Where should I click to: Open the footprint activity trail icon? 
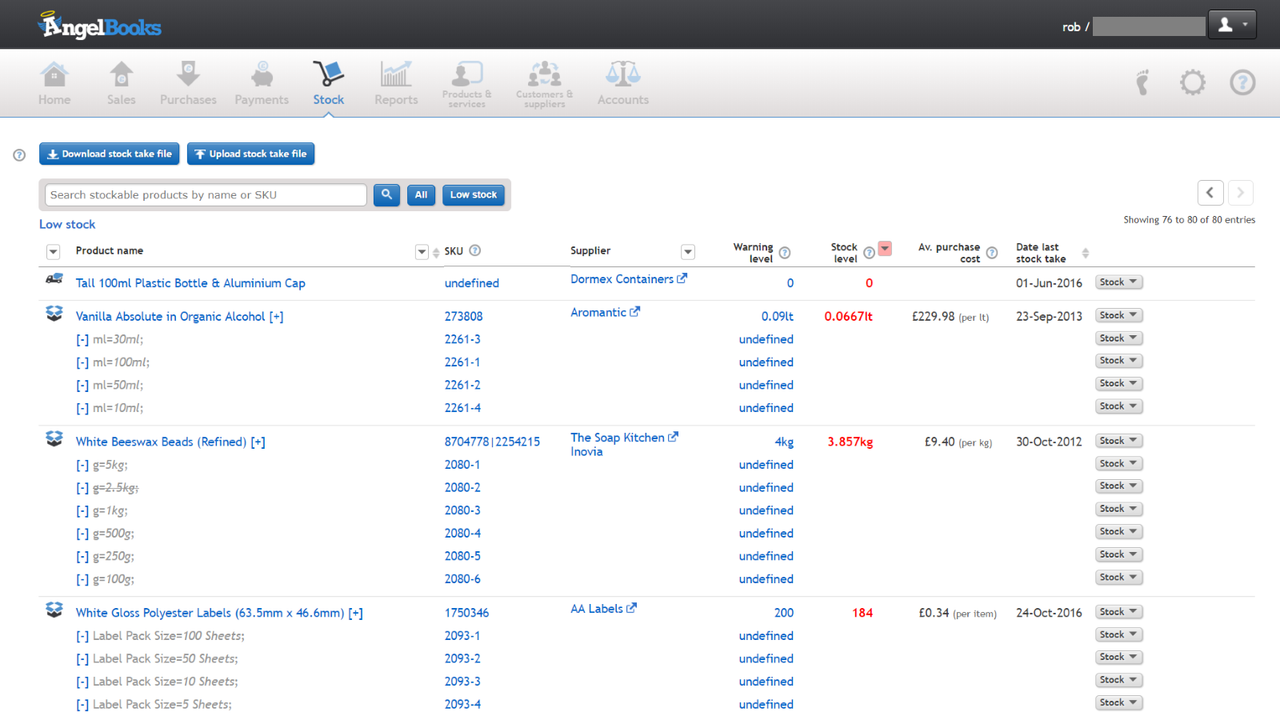[x=1143, y=82]
